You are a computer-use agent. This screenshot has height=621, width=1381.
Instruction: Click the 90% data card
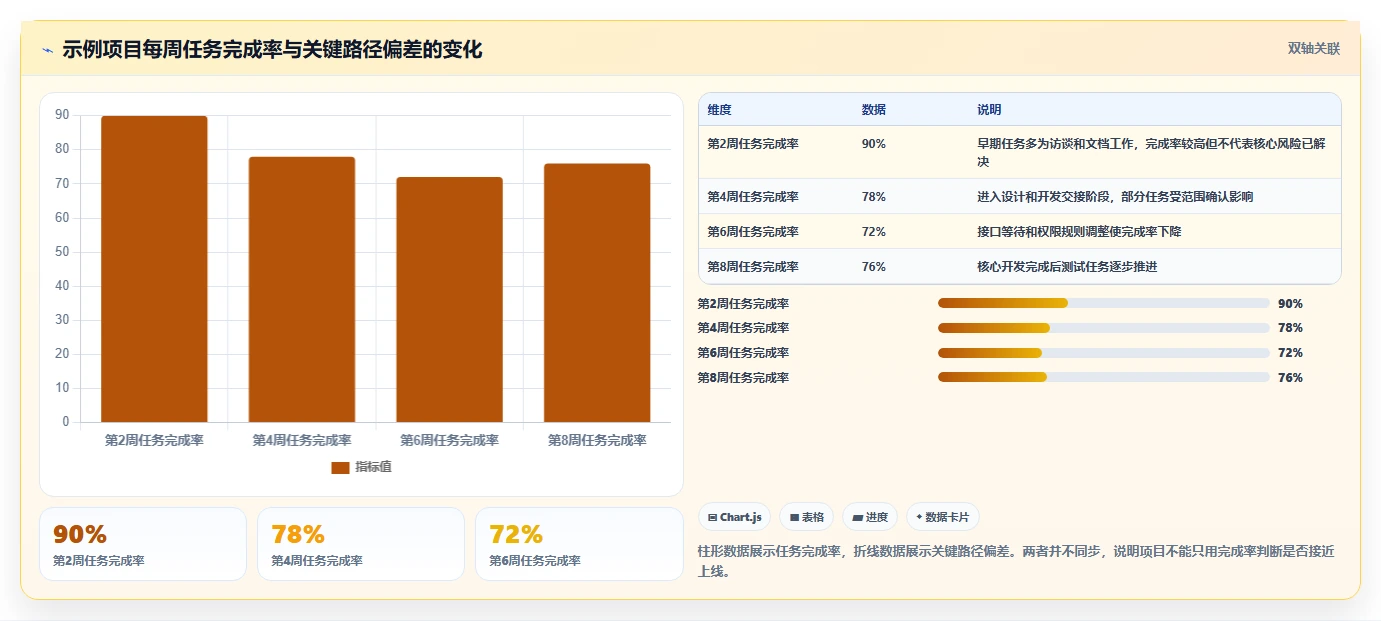point(143,544)
